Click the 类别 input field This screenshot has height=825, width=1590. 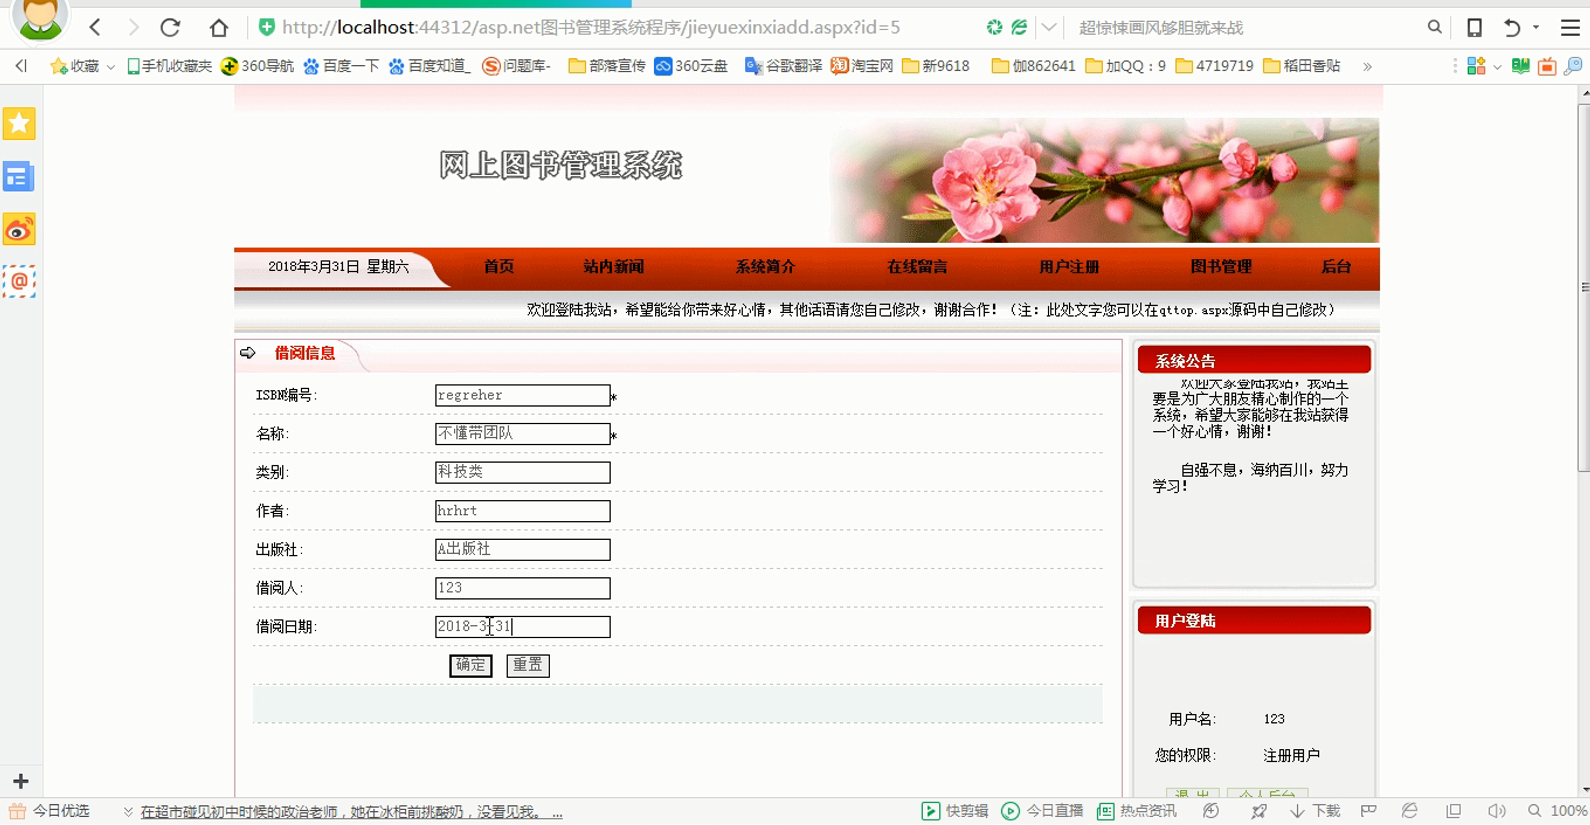tap(522, 472)
